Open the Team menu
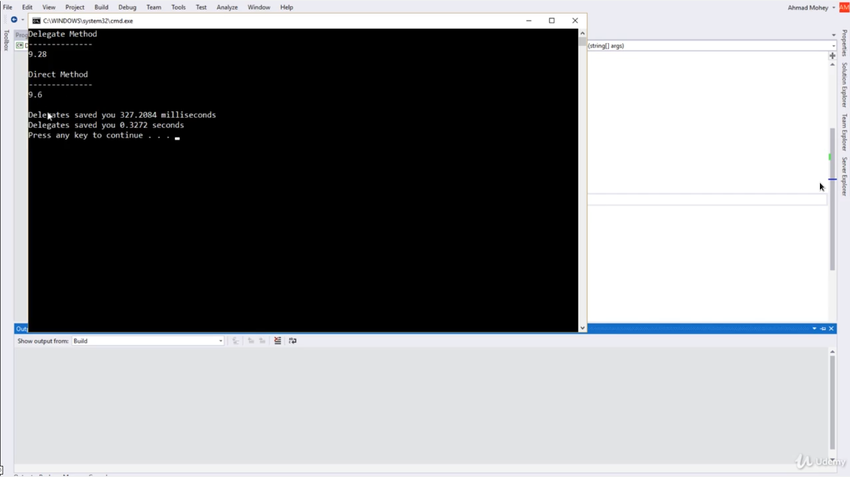This screenshot has width=850, height=477. (x=154, y=7)
